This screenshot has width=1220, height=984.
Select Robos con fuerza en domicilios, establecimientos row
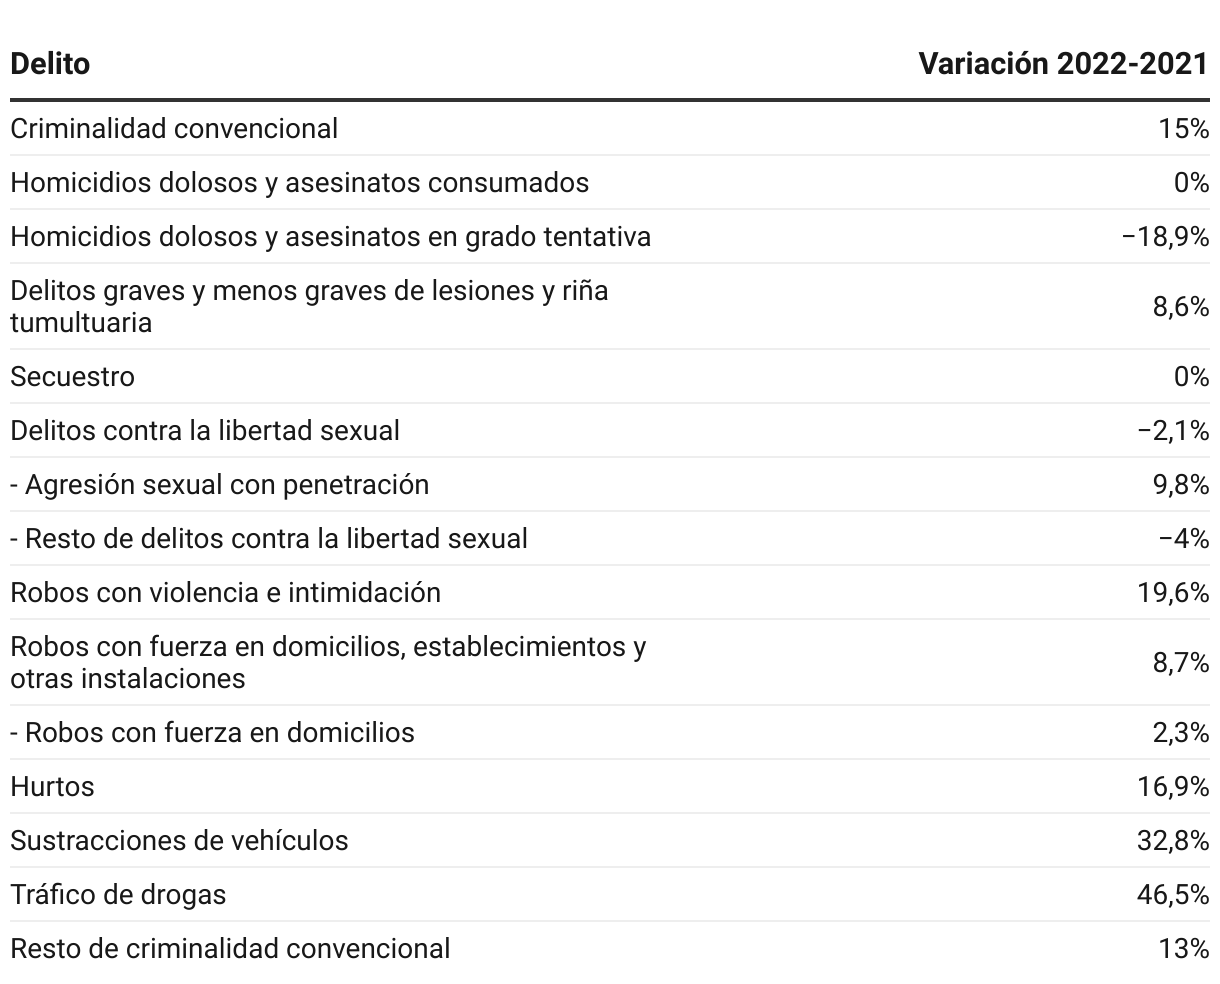[x=610, y=662]
